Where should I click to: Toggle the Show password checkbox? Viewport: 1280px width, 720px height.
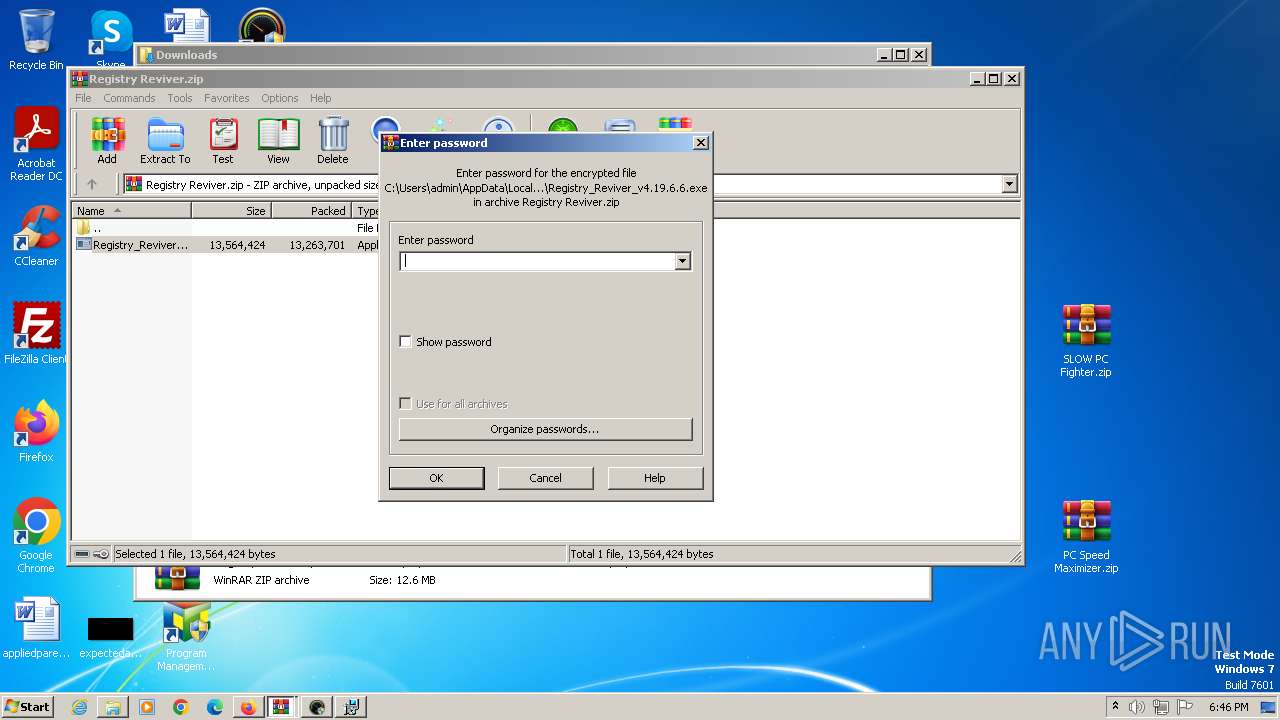[x=405, y=342]
